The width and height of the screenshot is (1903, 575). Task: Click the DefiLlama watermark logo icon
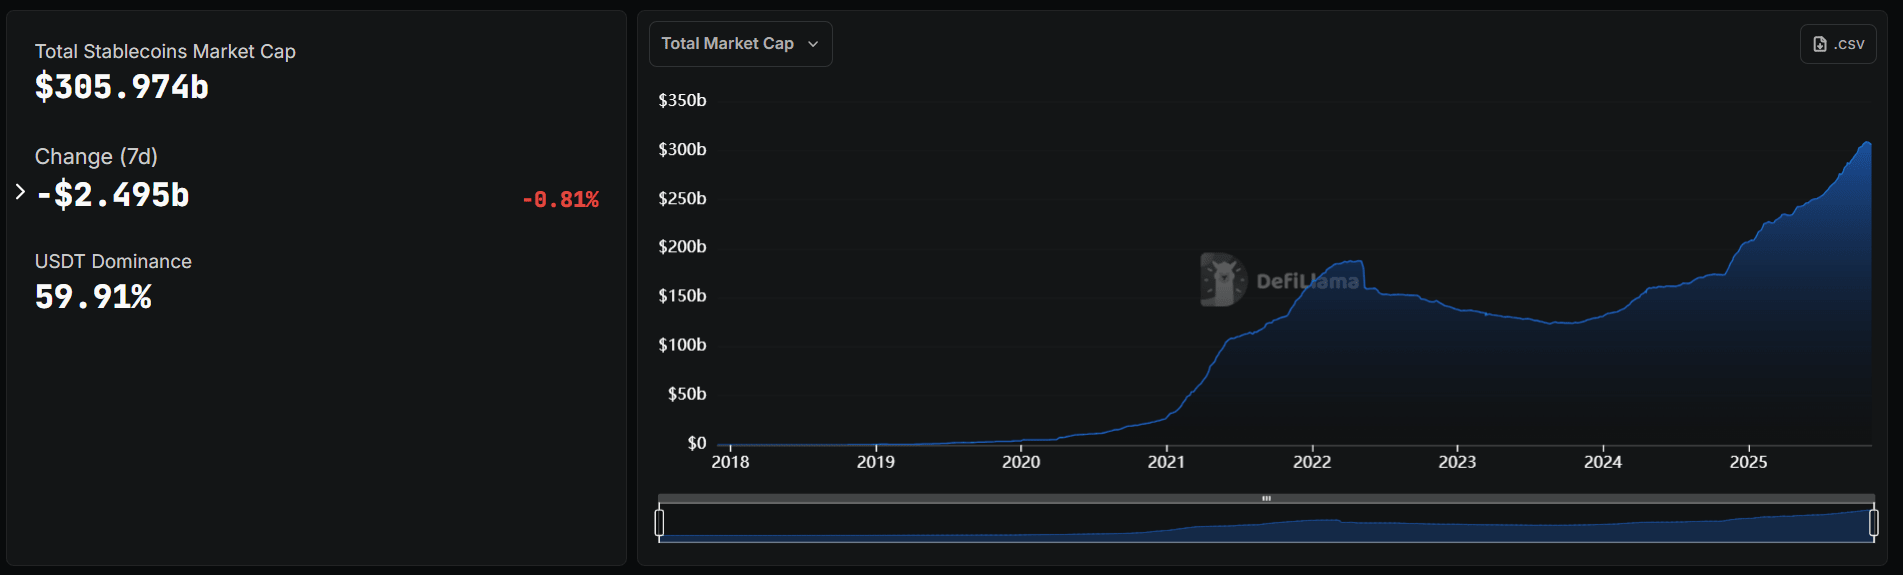pos(1222,279)
